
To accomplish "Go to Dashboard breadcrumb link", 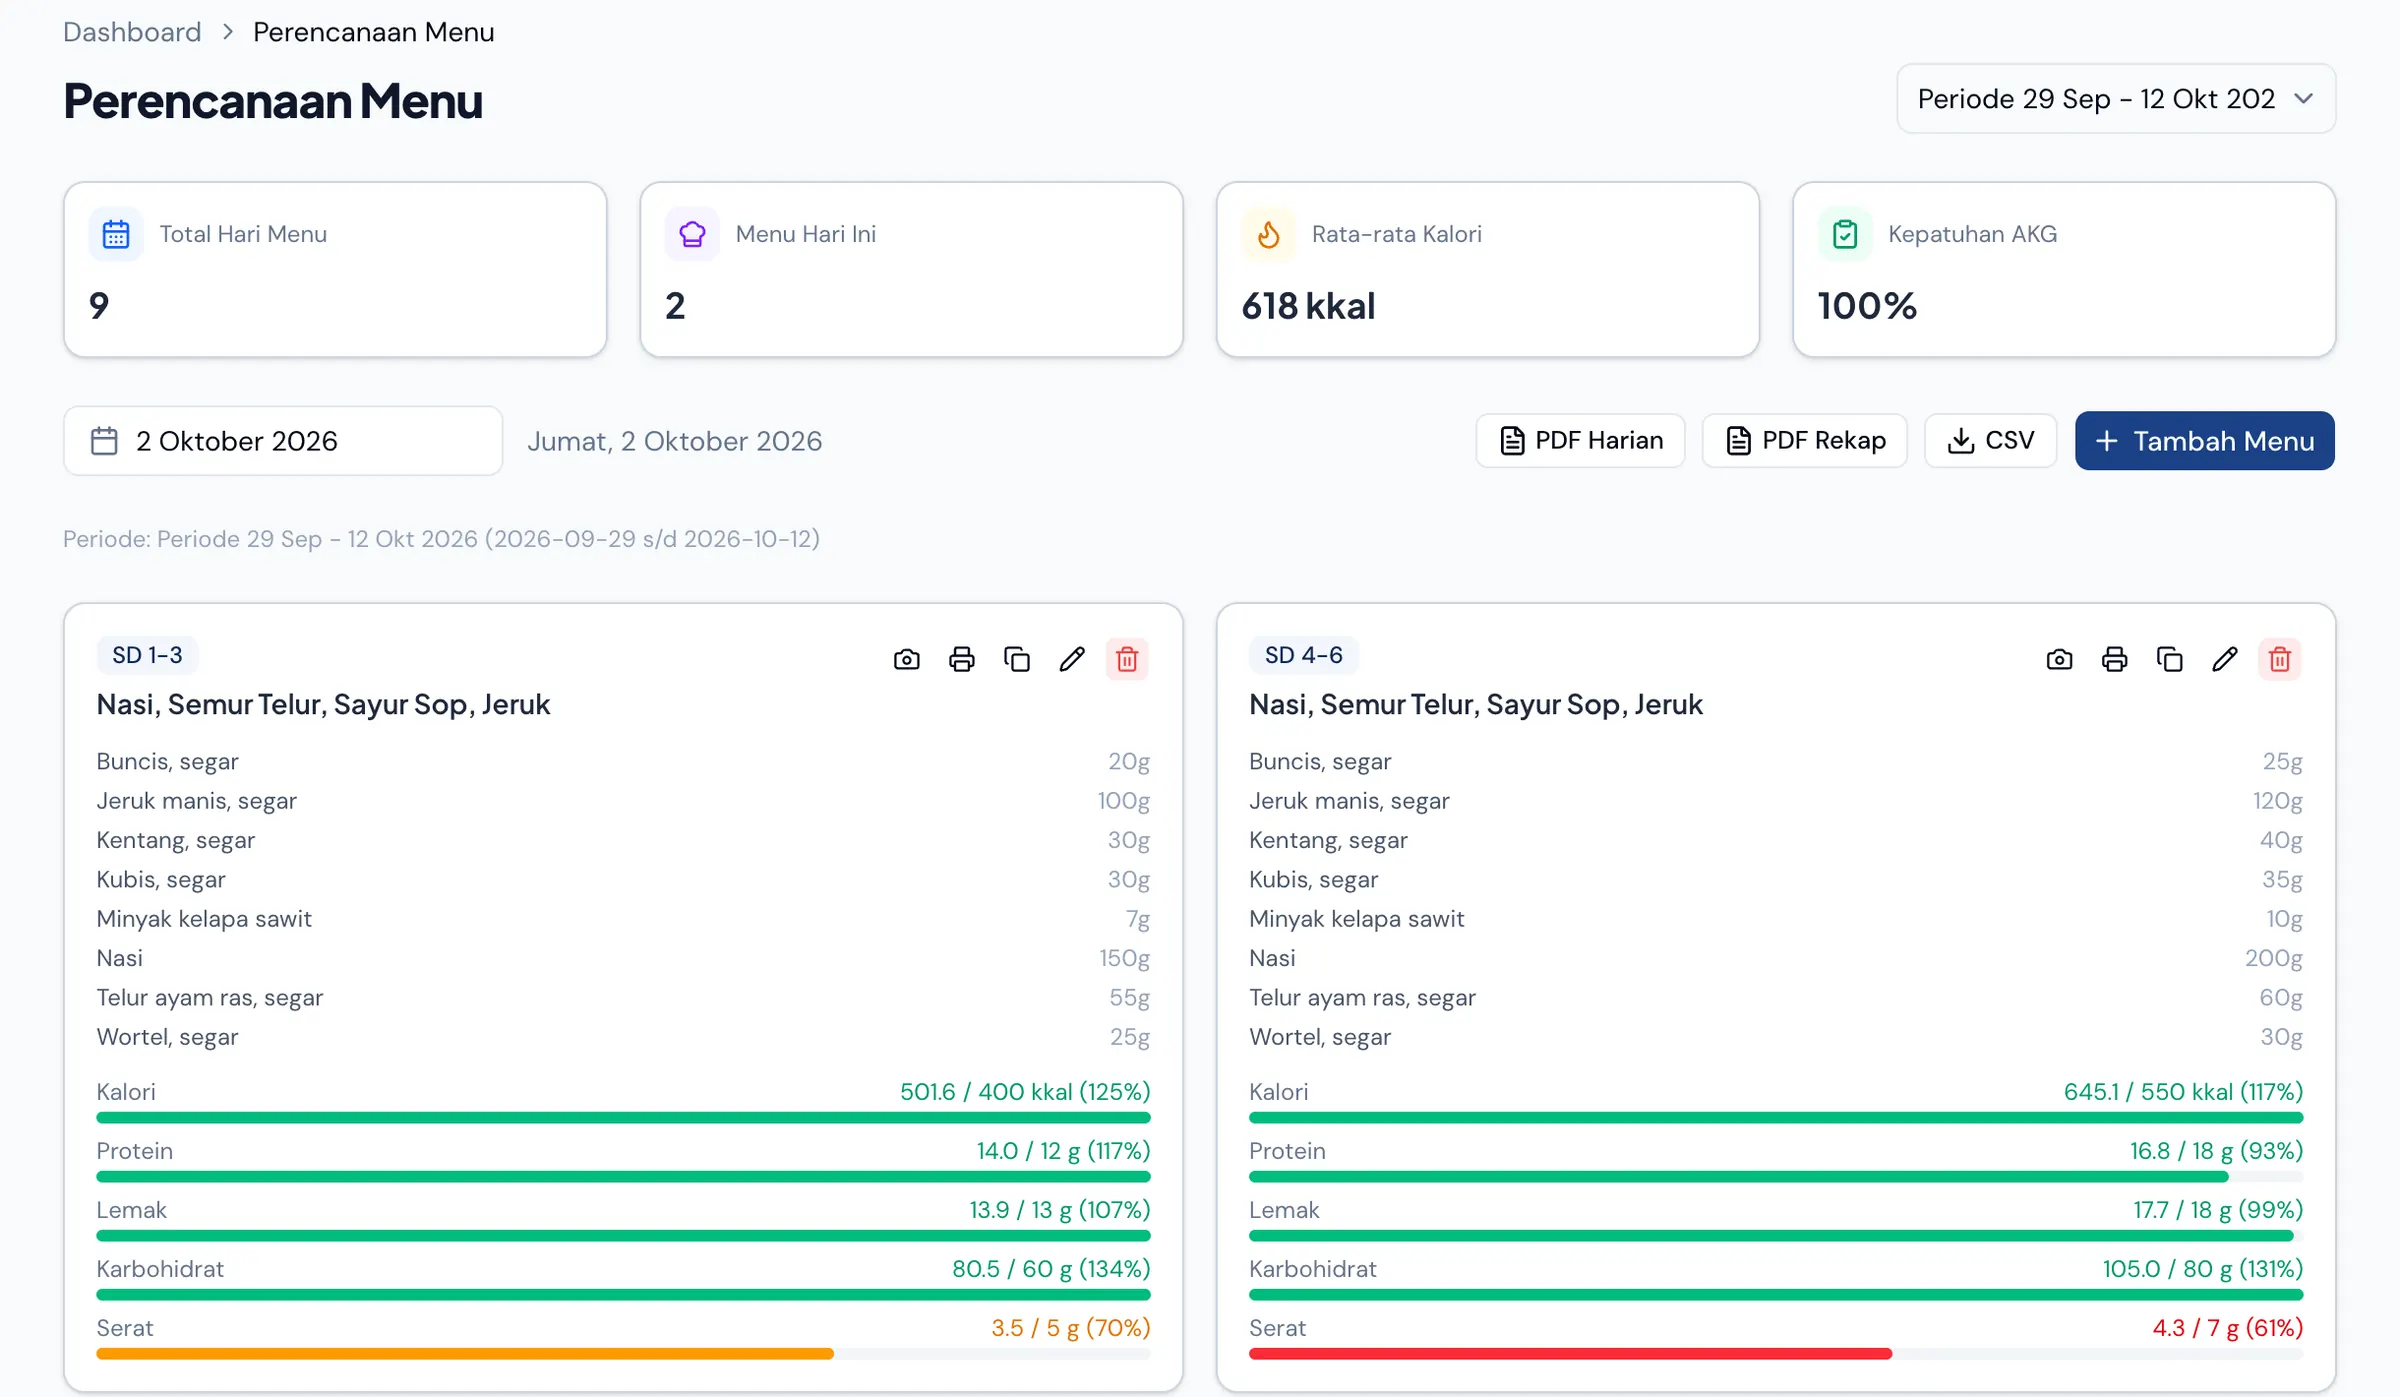I will (132, 32).
